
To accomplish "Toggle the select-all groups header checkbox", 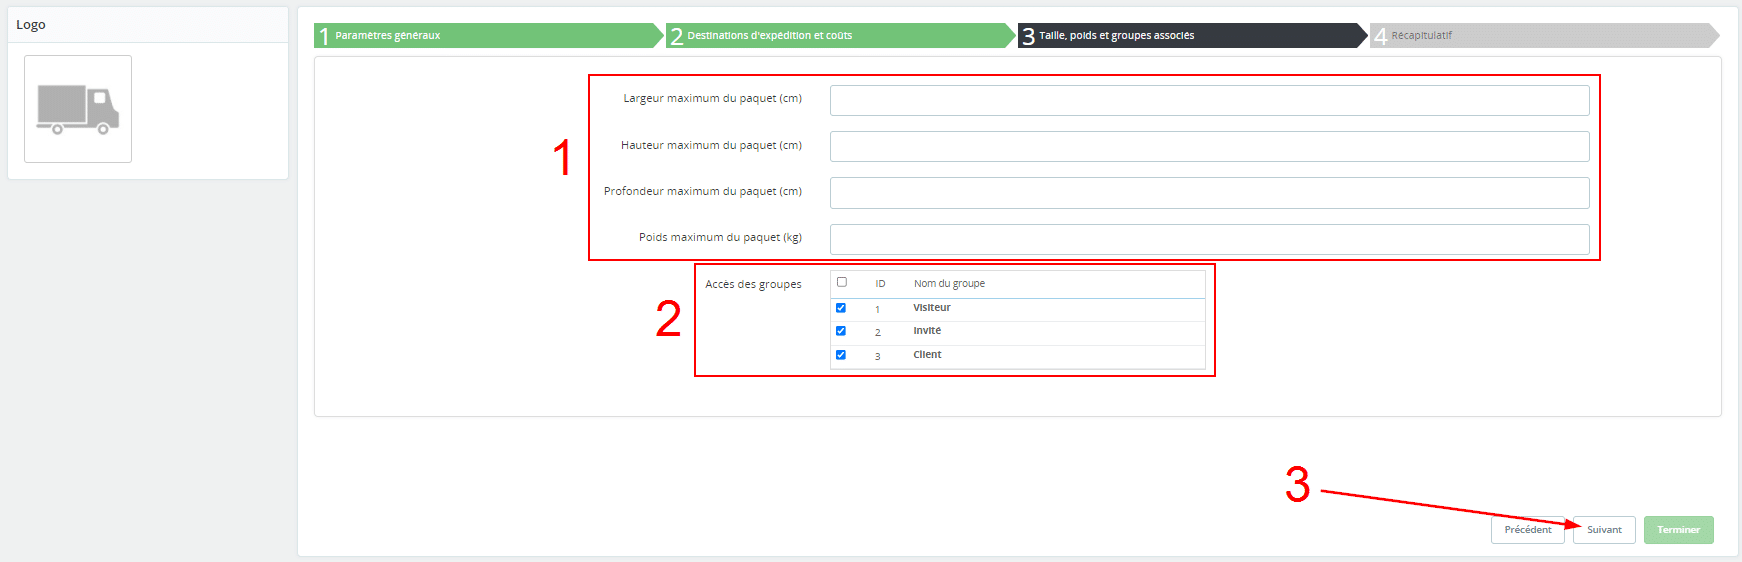I will click(842, 282).
